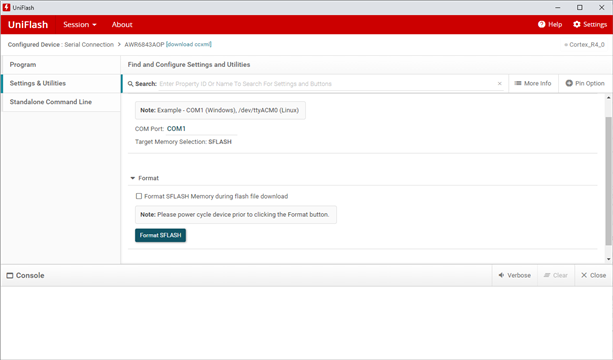Enable Format SFLASH Memory during download checkbox

pyautogui.click(x=139, y=196)
